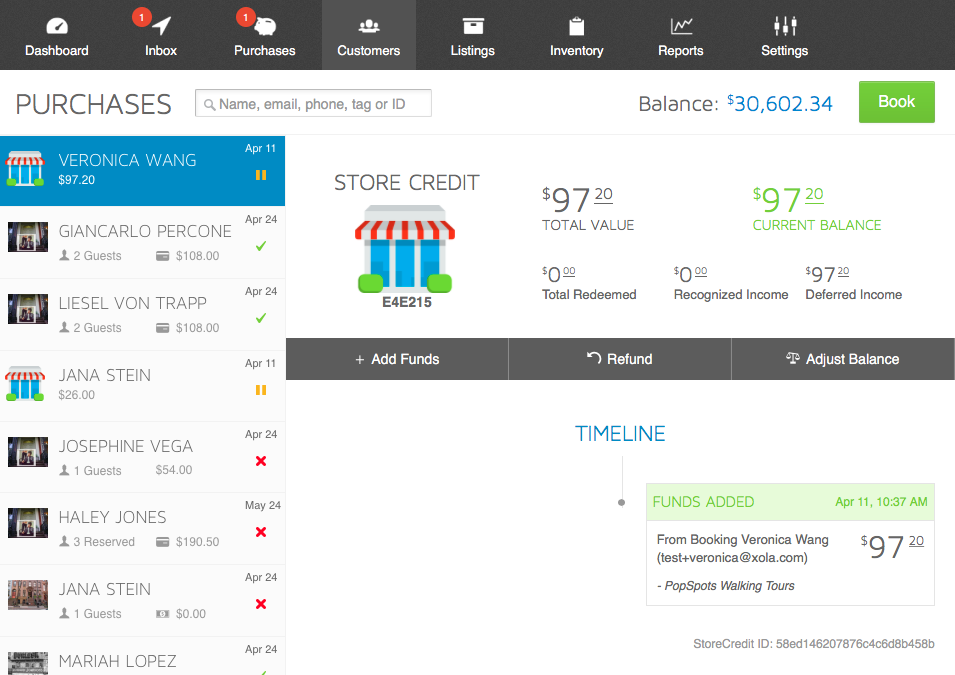Open the Mariah Lopez name text
The width and height of the screenshot is (955, 675).
pos(118,661)
